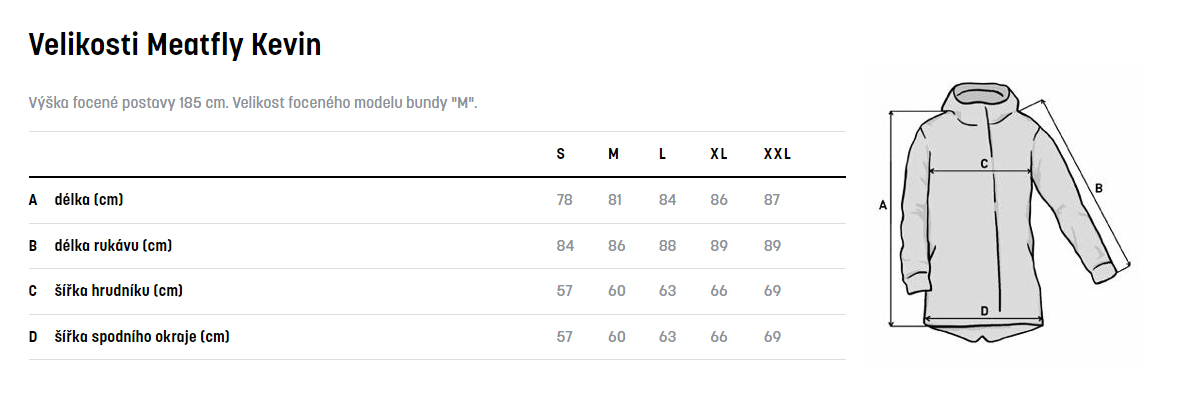Click value 57 for size S chest width
This screenshot has width=1186, height=396.
click(x=564, y=291)
